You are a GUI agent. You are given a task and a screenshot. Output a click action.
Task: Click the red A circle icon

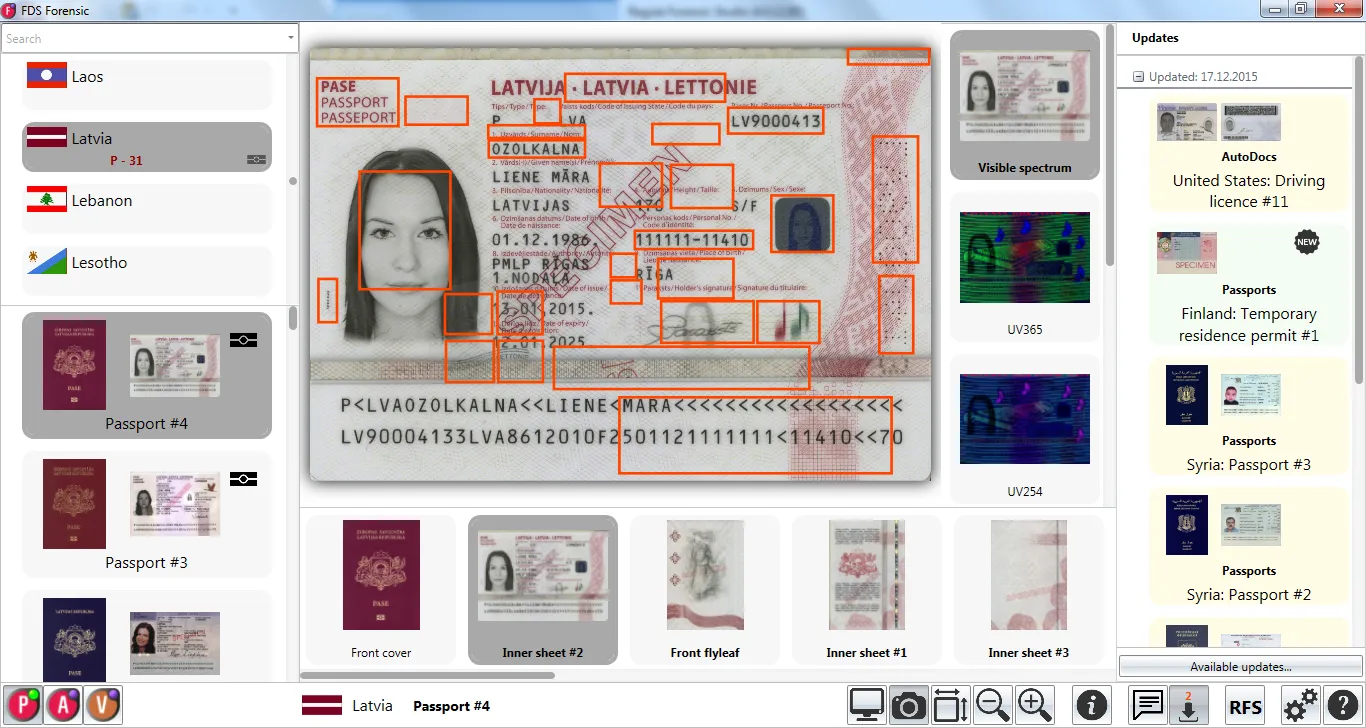tap(63, 706)
